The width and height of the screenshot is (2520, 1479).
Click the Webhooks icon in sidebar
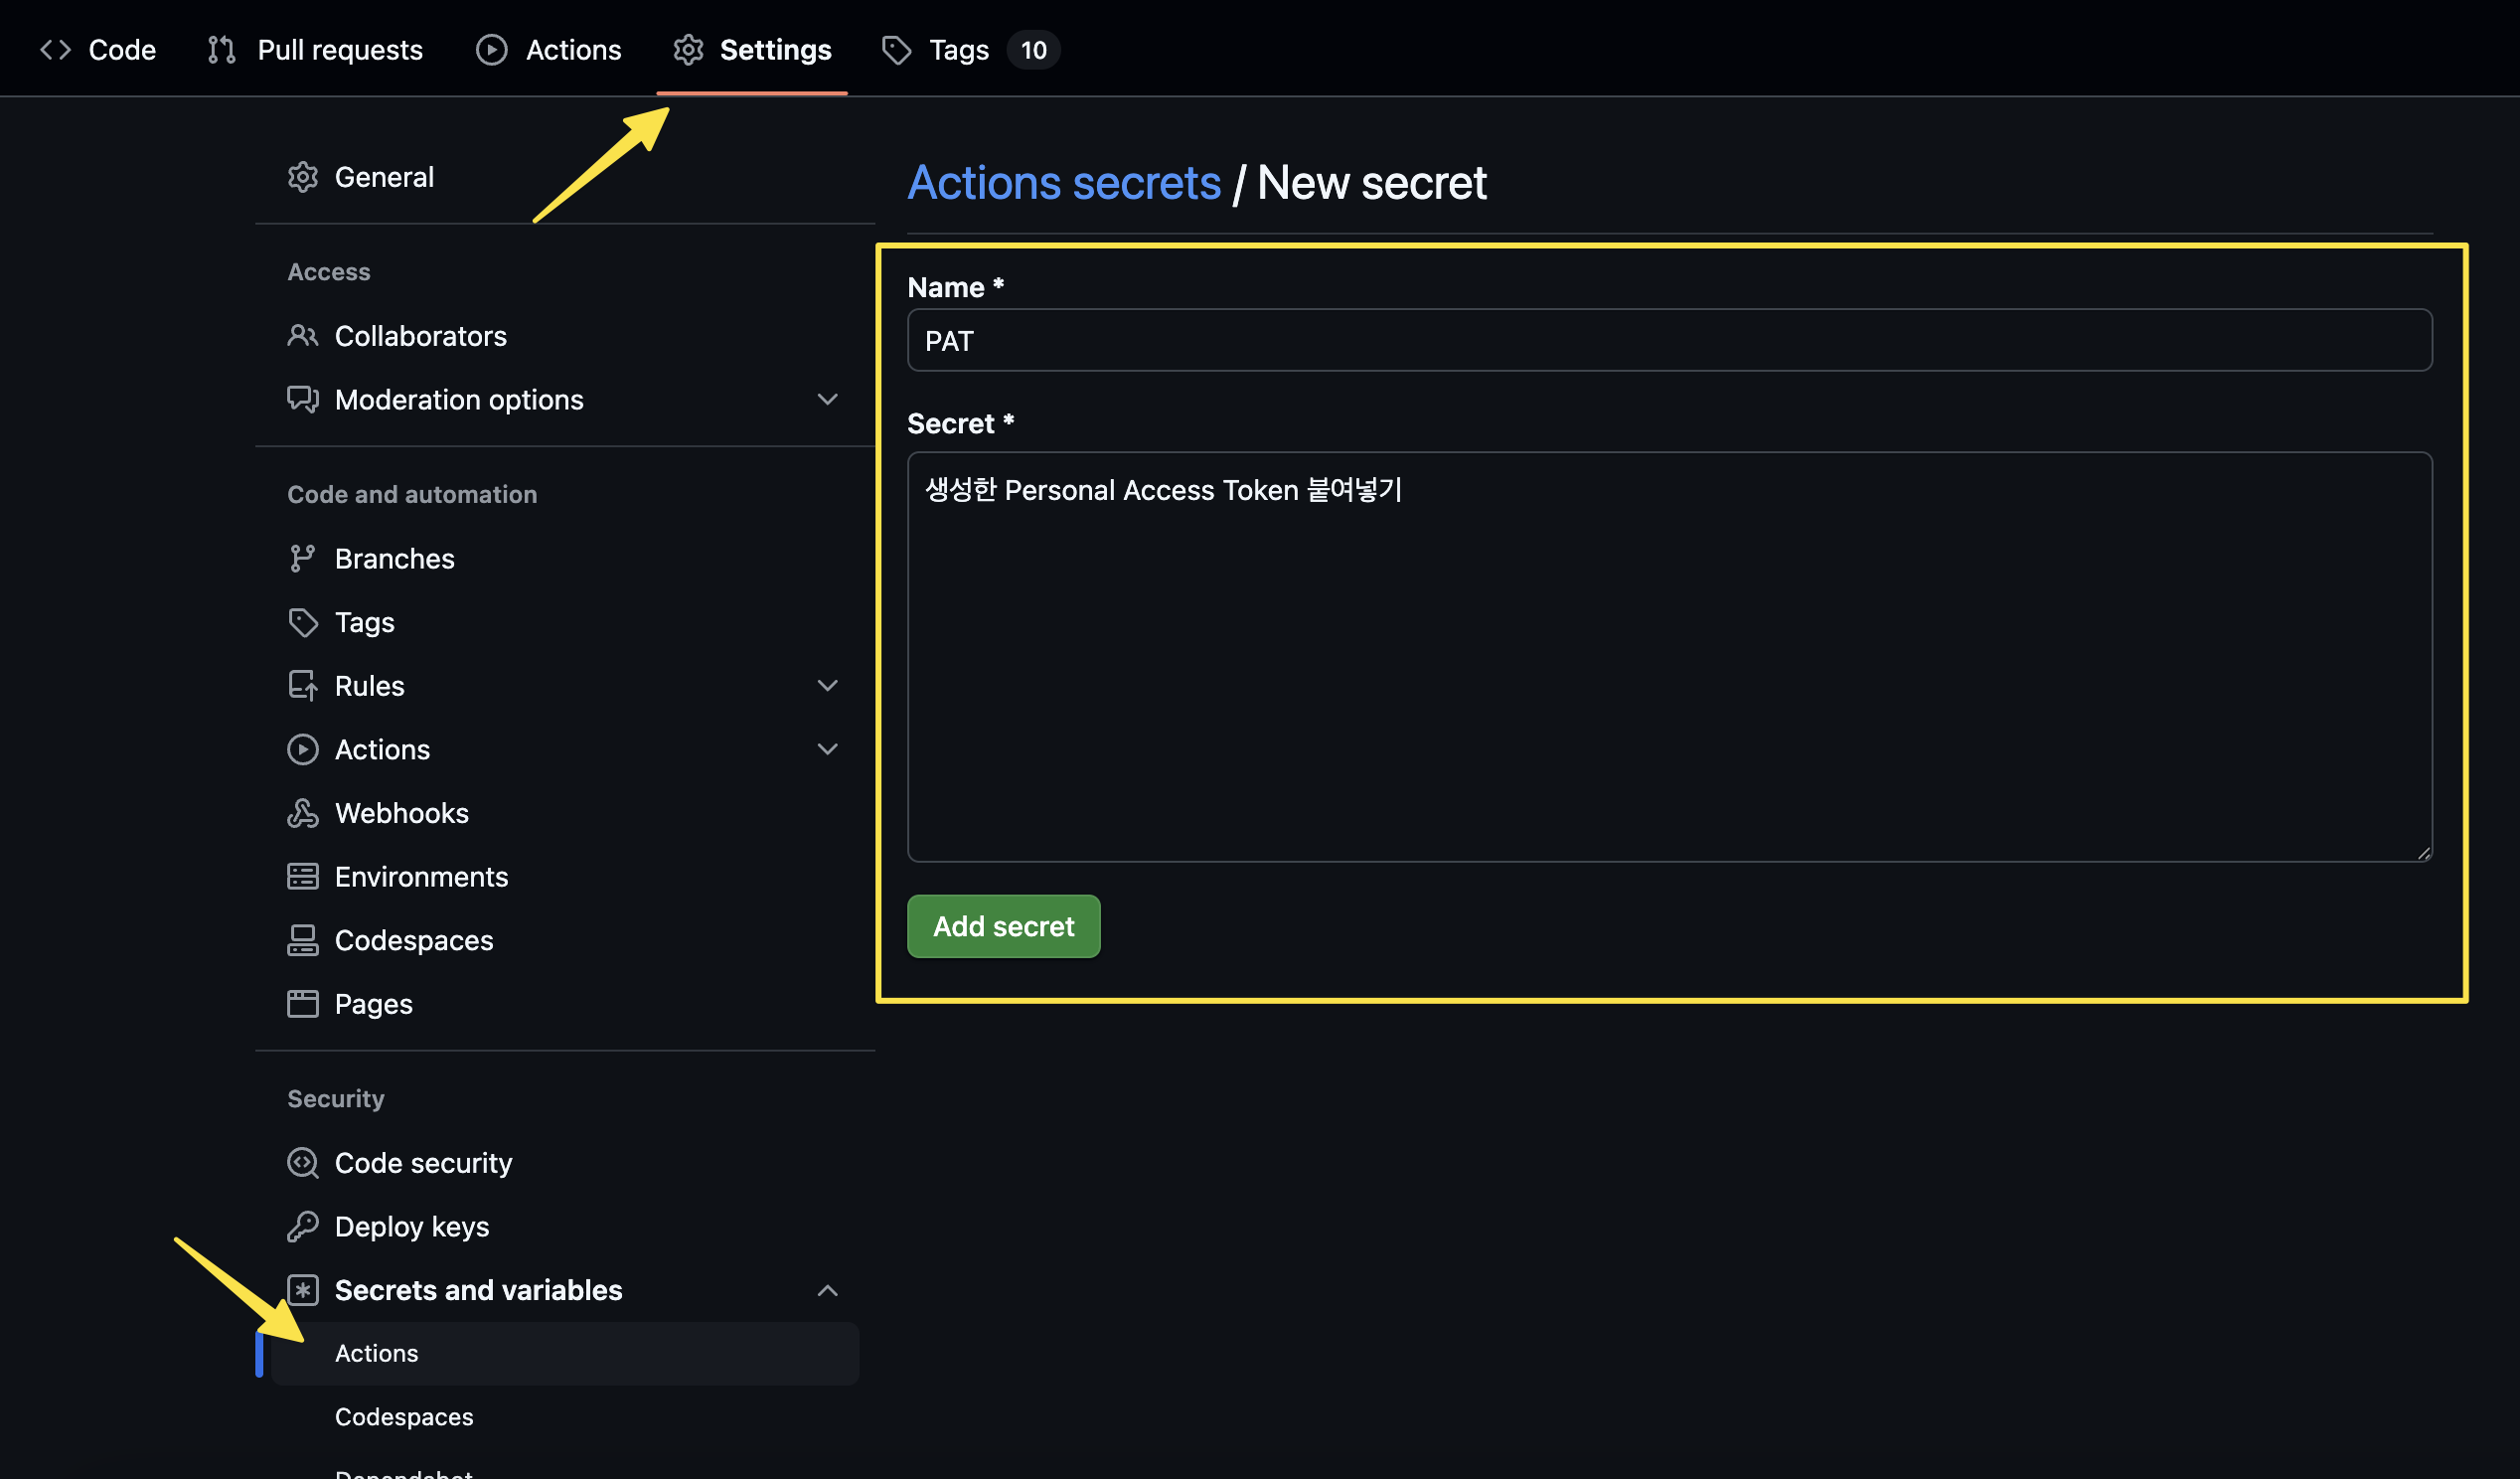(x=302, y=813)
